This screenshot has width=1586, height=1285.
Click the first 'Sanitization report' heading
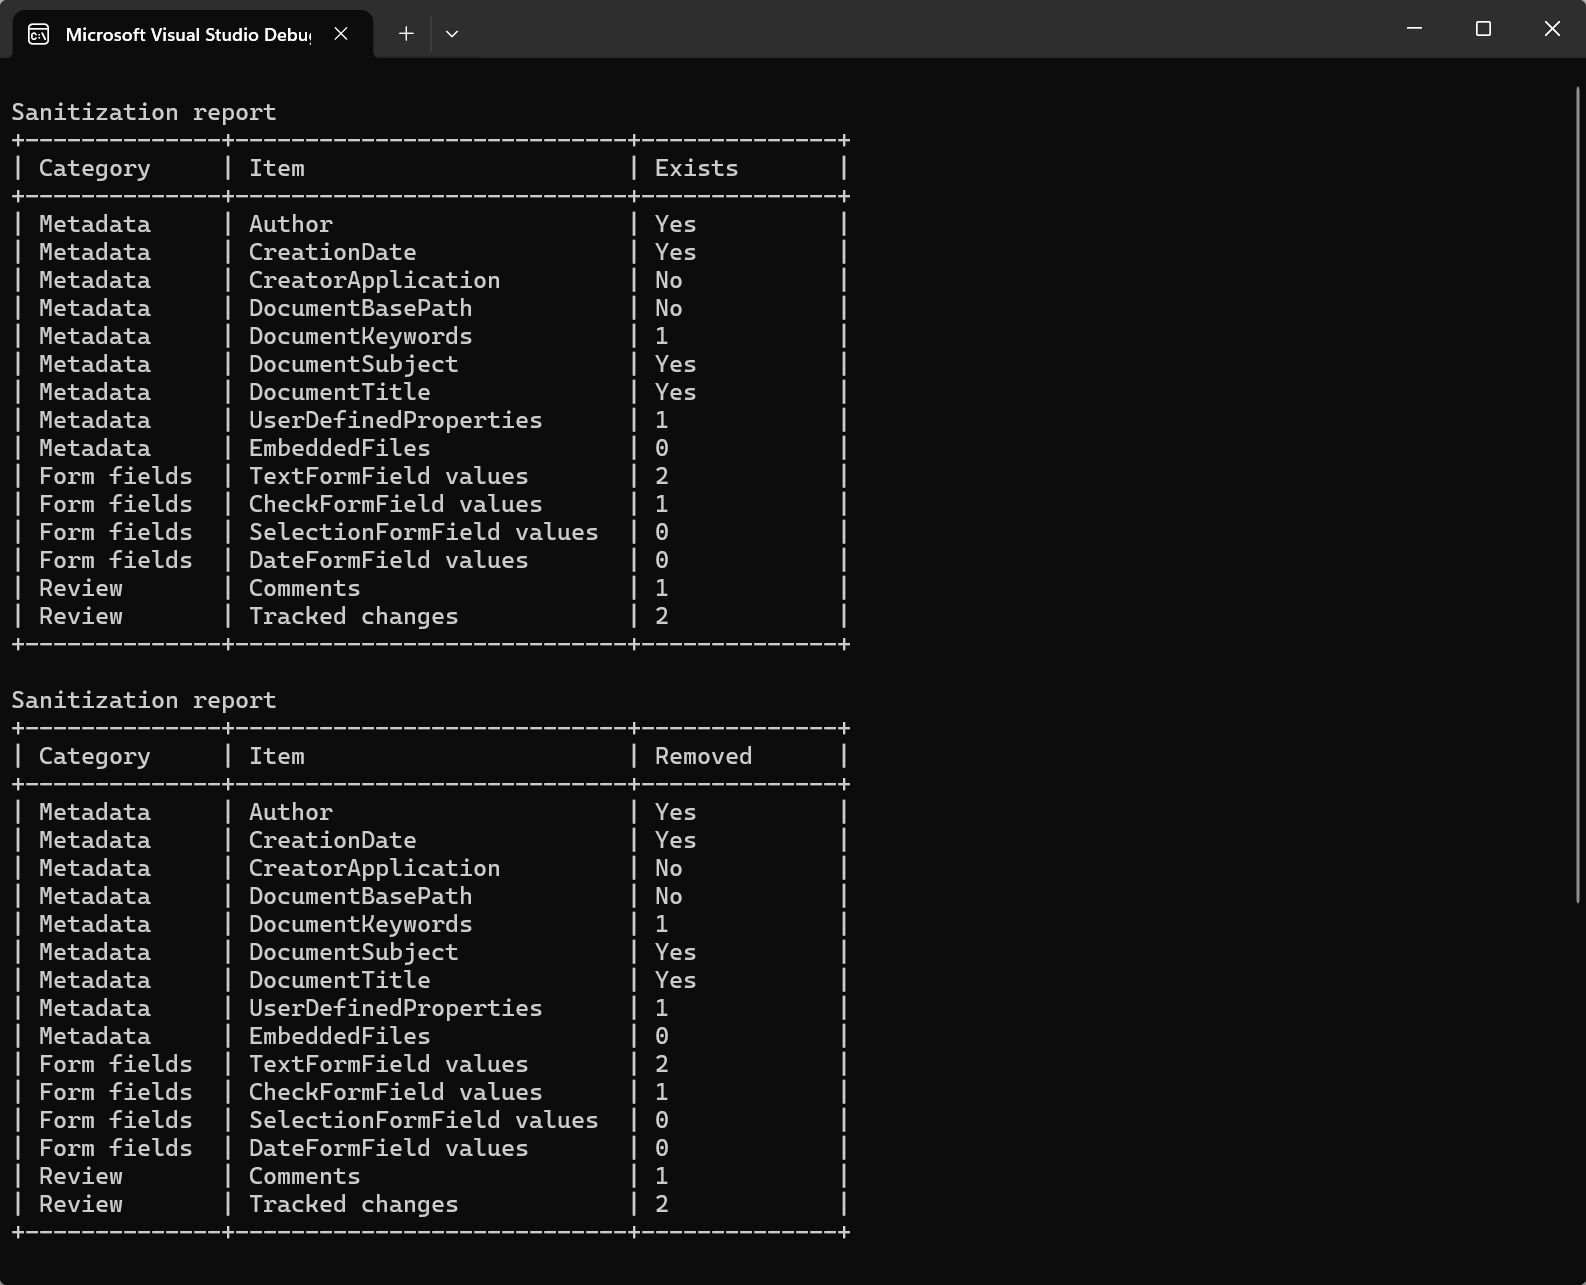coord(144,112)
